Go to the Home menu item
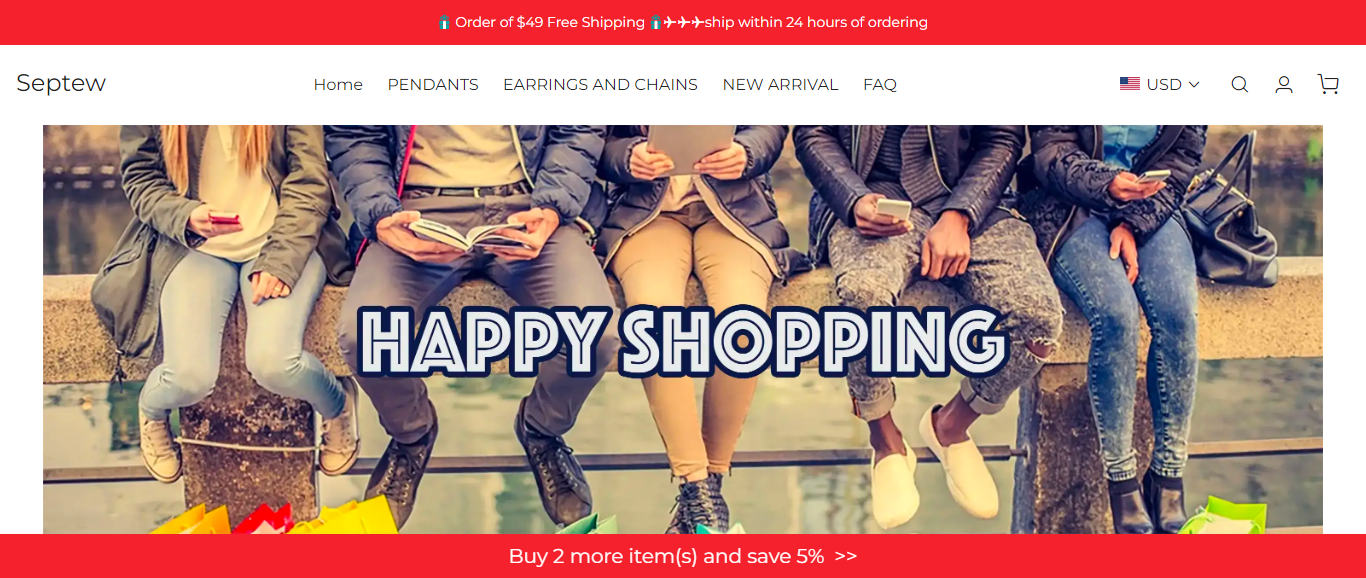 tap(338, 85)
